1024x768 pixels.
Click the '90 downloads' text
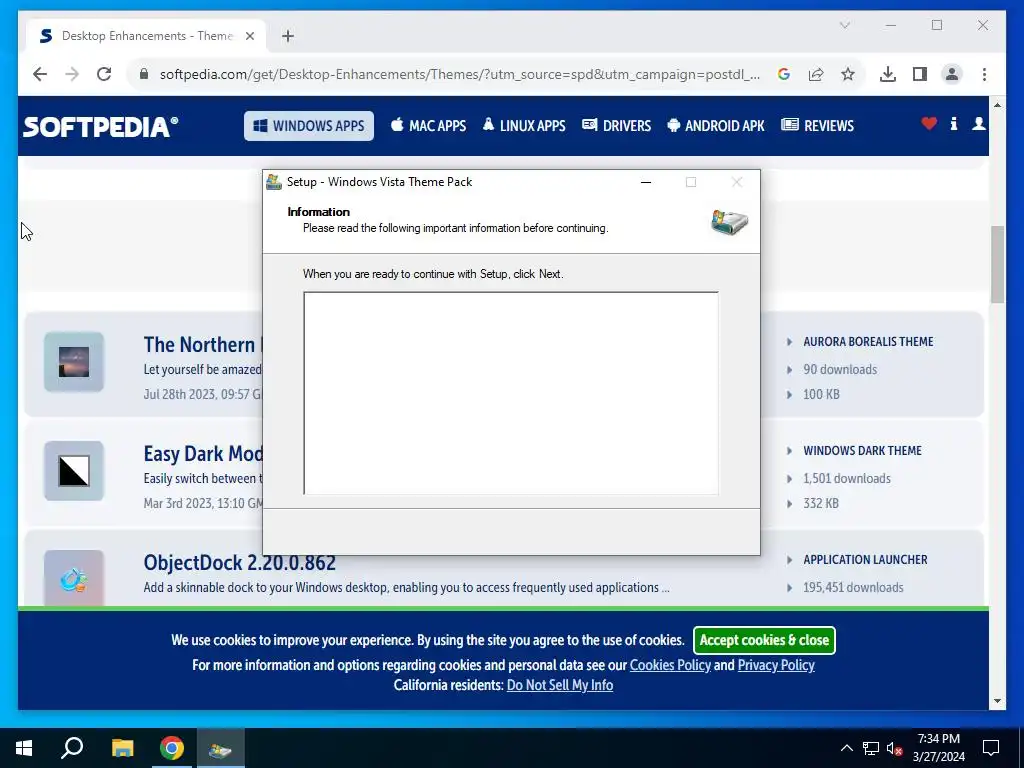click(x=840, y=370)
